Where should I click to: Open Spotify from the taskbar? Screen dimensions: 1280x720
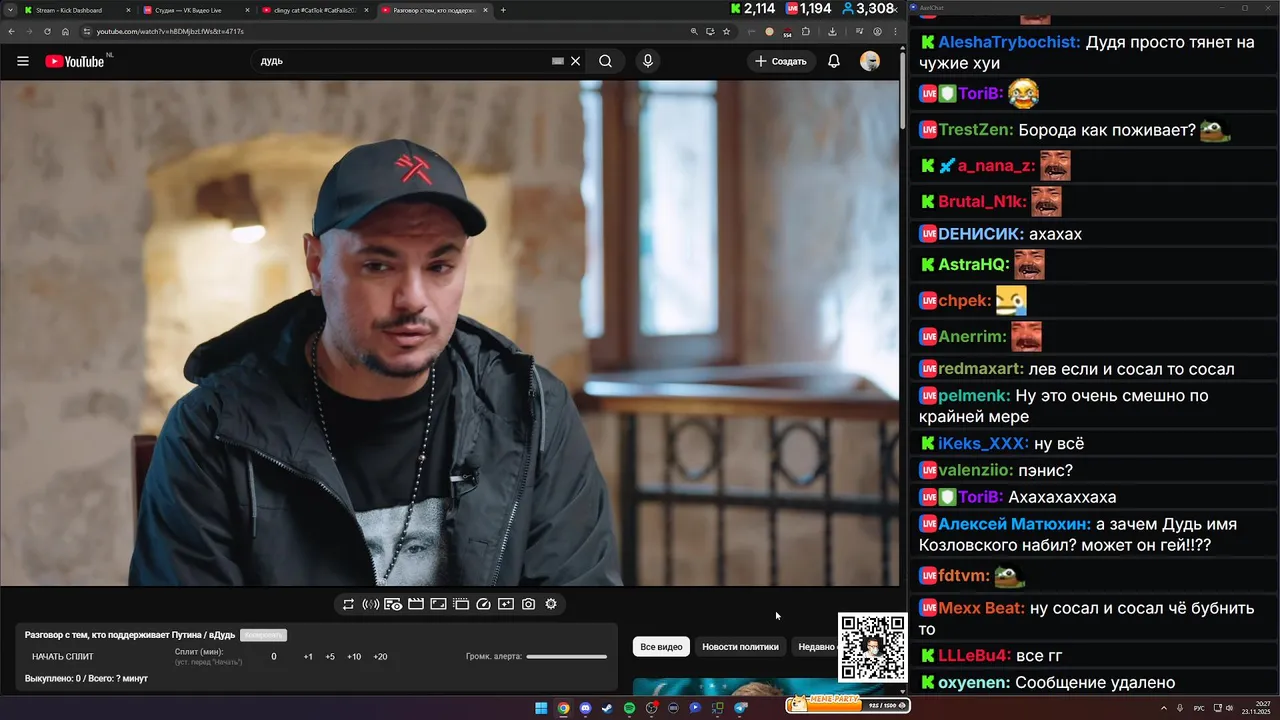click(x=629, y=708)
